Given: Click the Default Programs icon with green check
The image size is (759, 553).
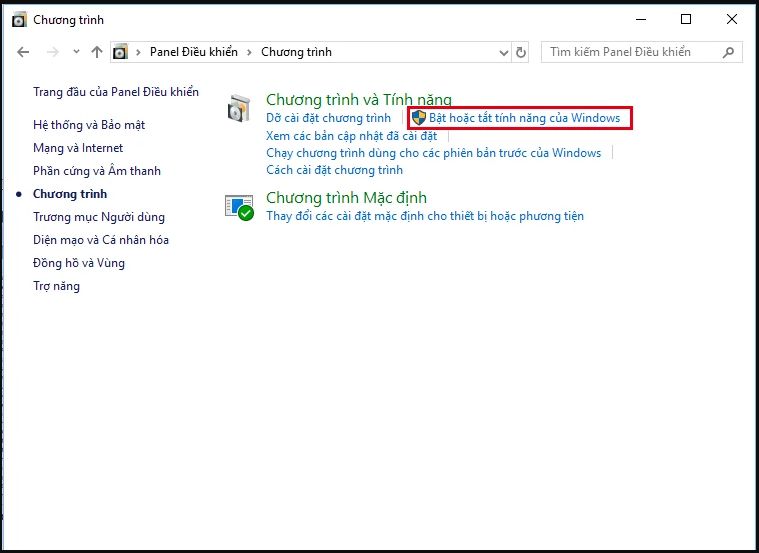Looking at the screenshot, I should [240, 207].
